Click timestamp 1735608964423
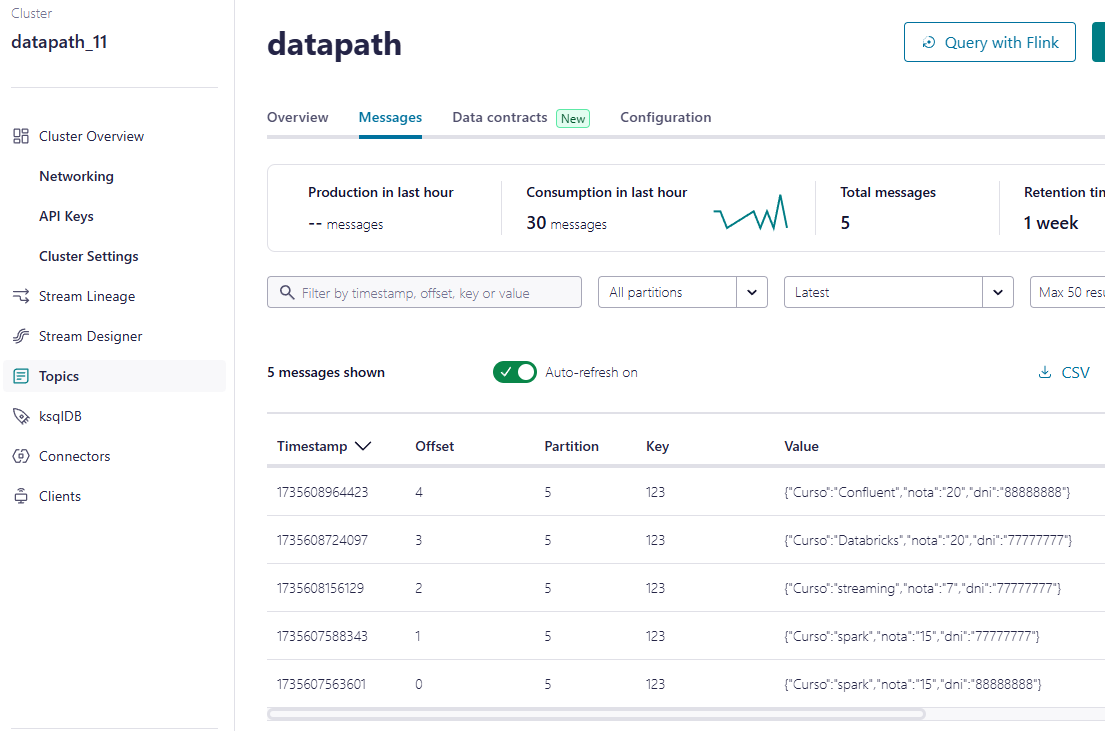This screenshot has height=731, width=1105. tap(322, 492)
